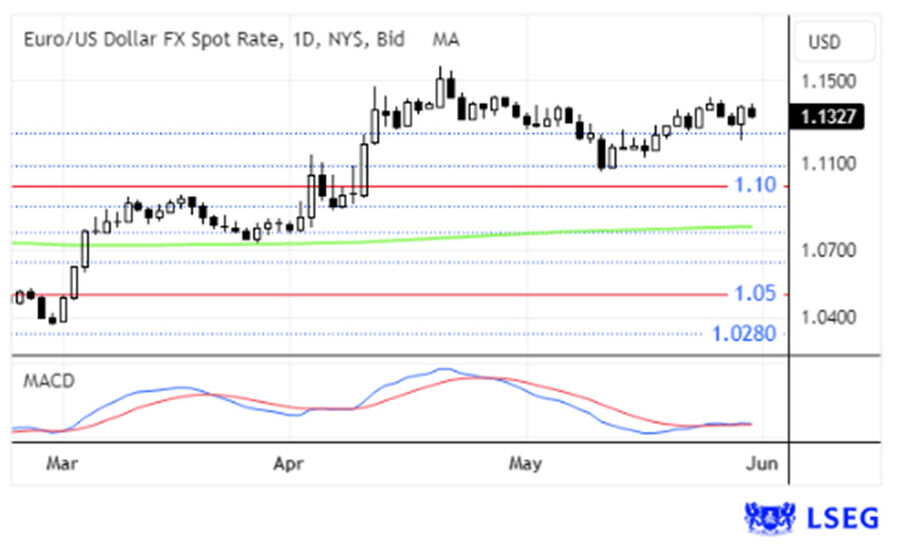Click the NYS exchange label
This screenshot has height=545, width=900.
[x=350, y=40]
